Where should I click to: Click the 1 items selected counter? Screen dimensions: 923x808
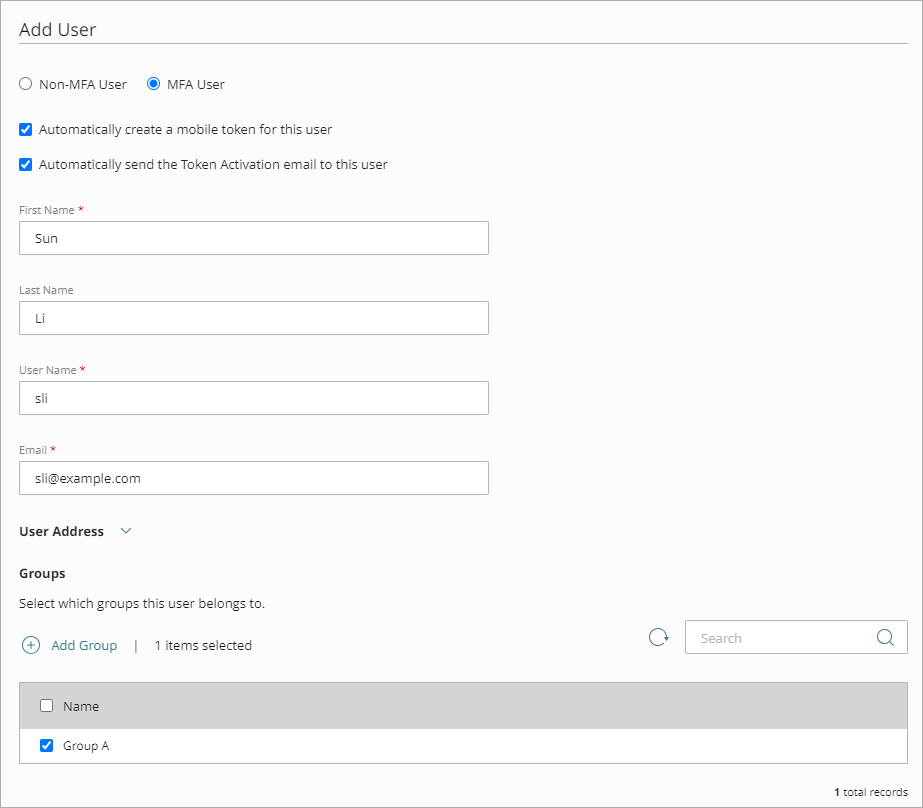click(x=203, y=646)
